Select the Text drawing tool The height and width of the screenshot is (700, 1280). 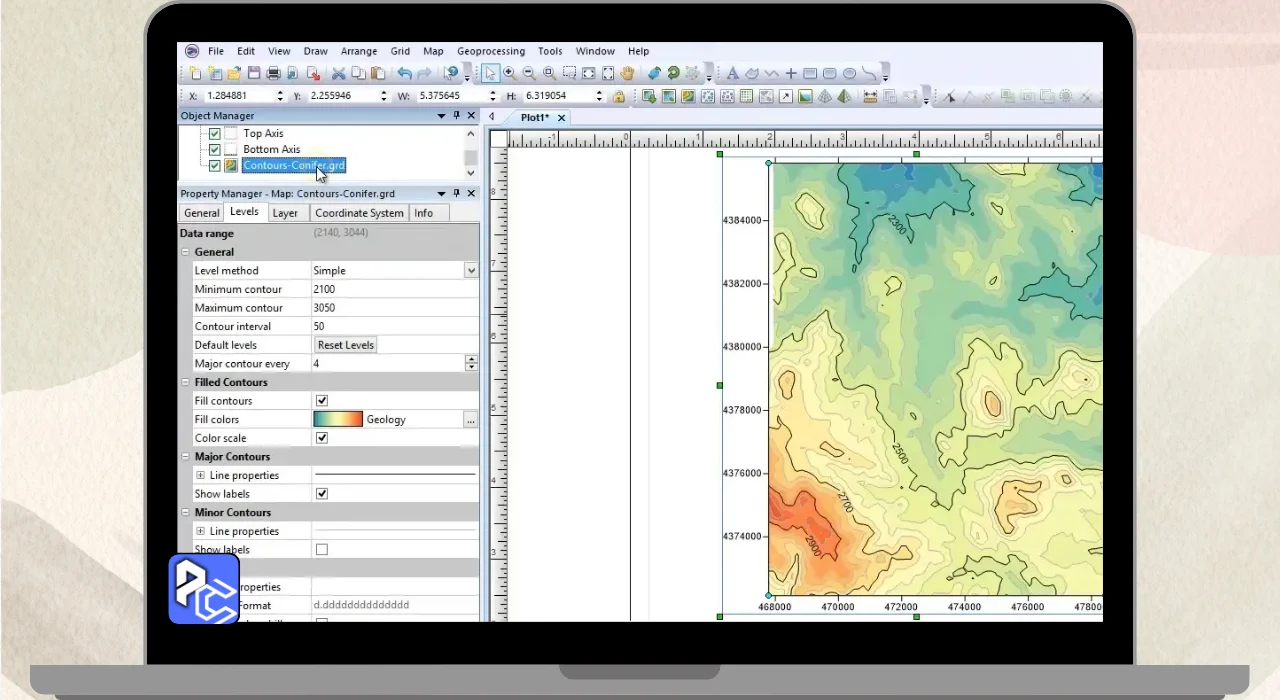[x=732, y=73]
